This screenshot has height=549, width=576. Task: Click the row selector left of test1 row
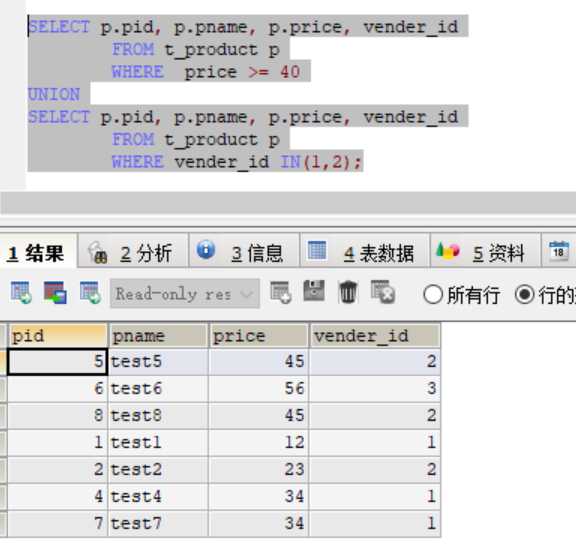3,442
